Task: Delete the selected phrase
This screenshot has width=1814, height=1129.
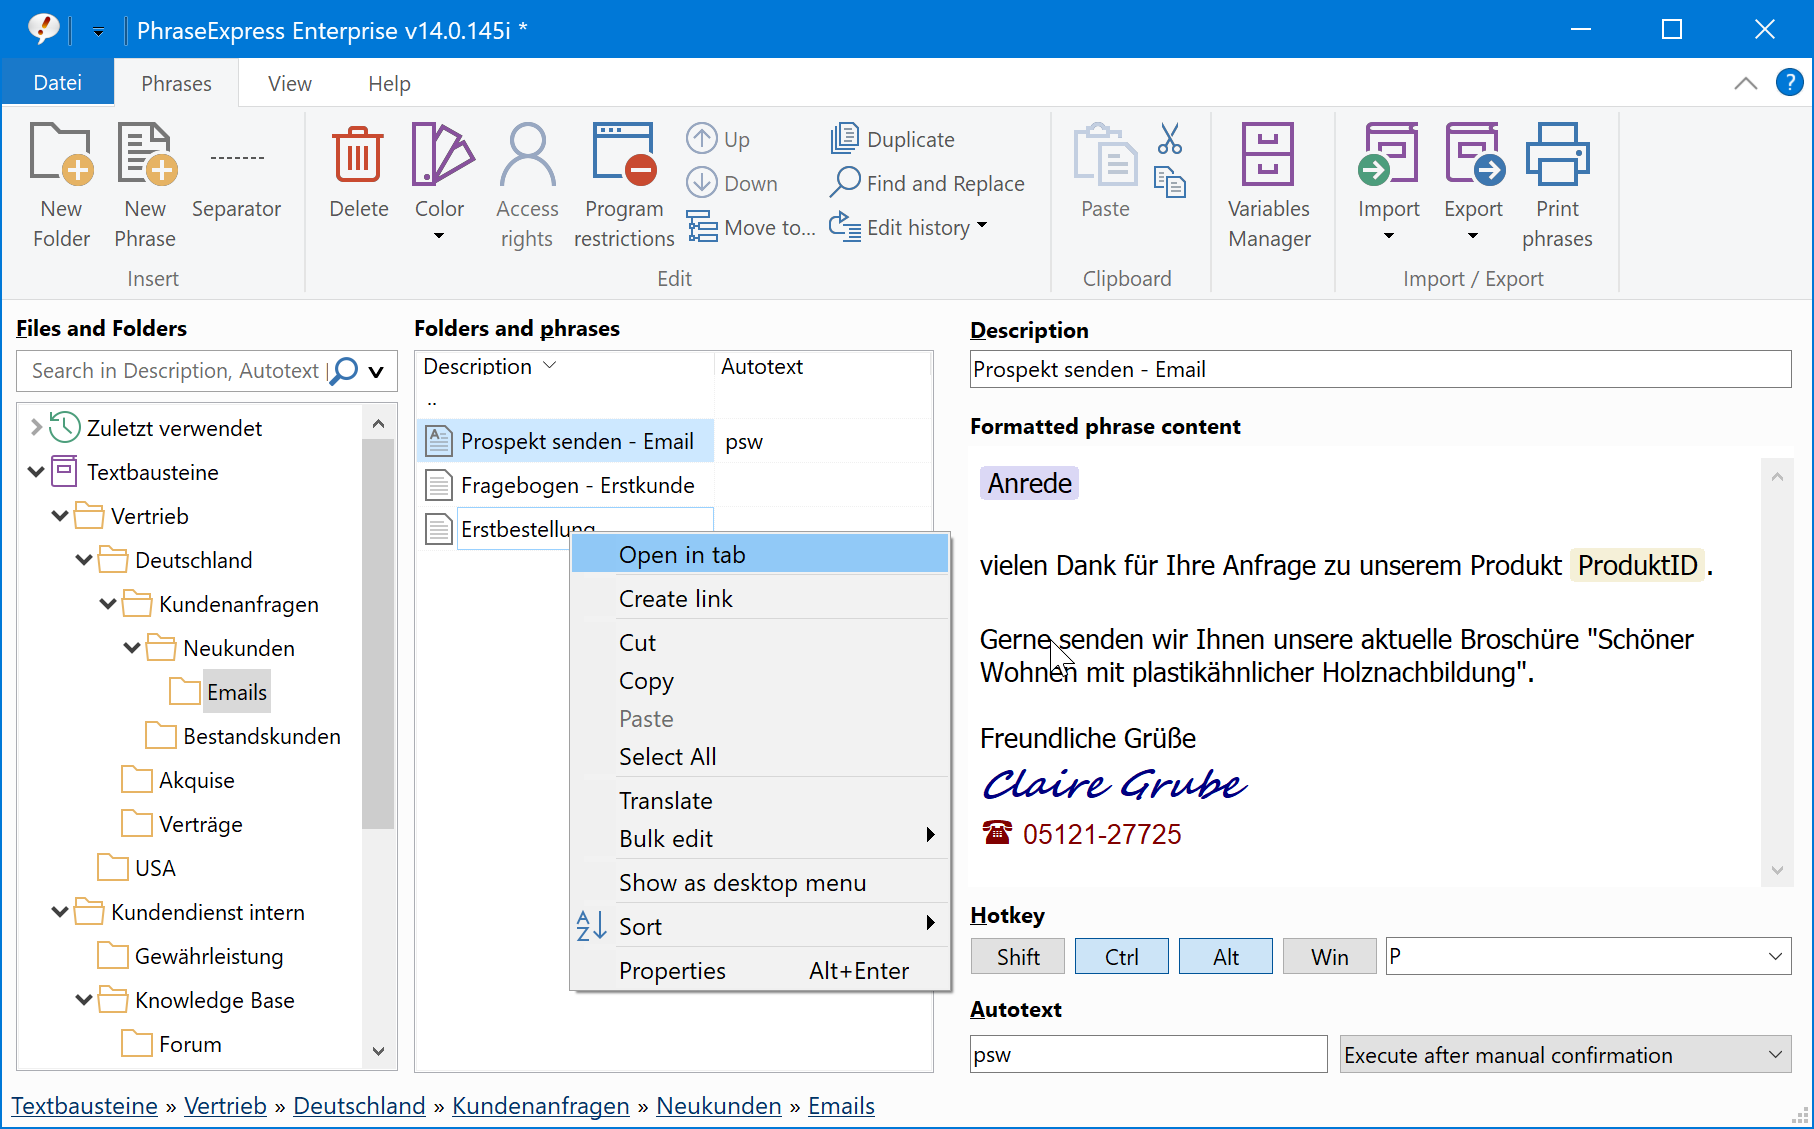Action: (x=357, y=180)
